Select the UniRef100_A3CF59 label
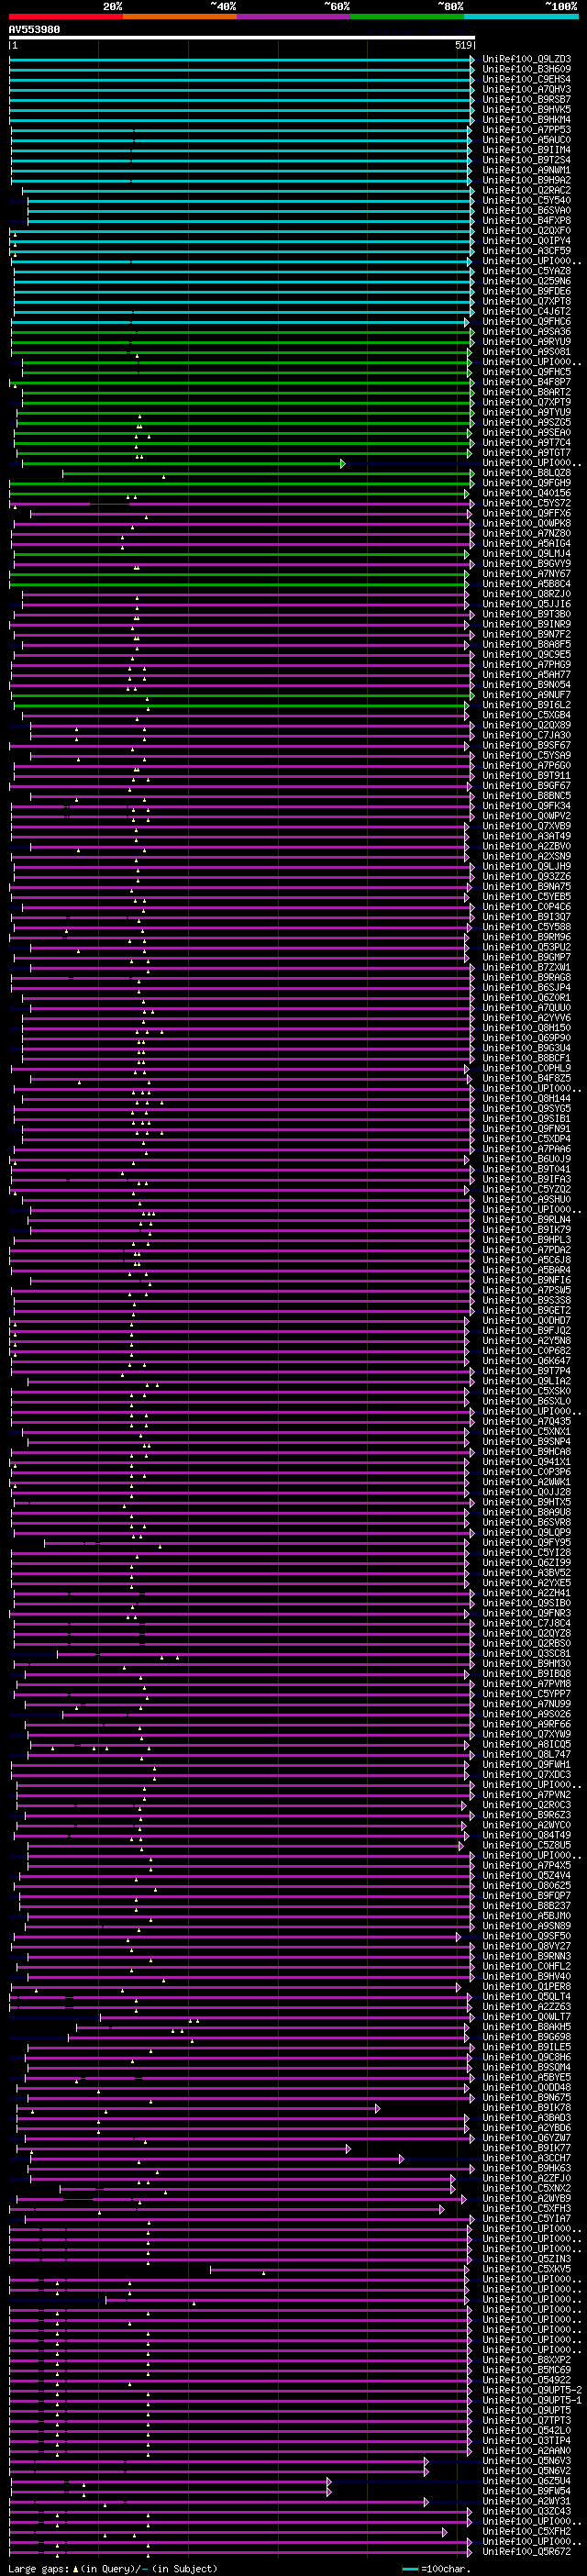Image resolution: width=587 pixels, height=2576 pixels. pos(527,251)
